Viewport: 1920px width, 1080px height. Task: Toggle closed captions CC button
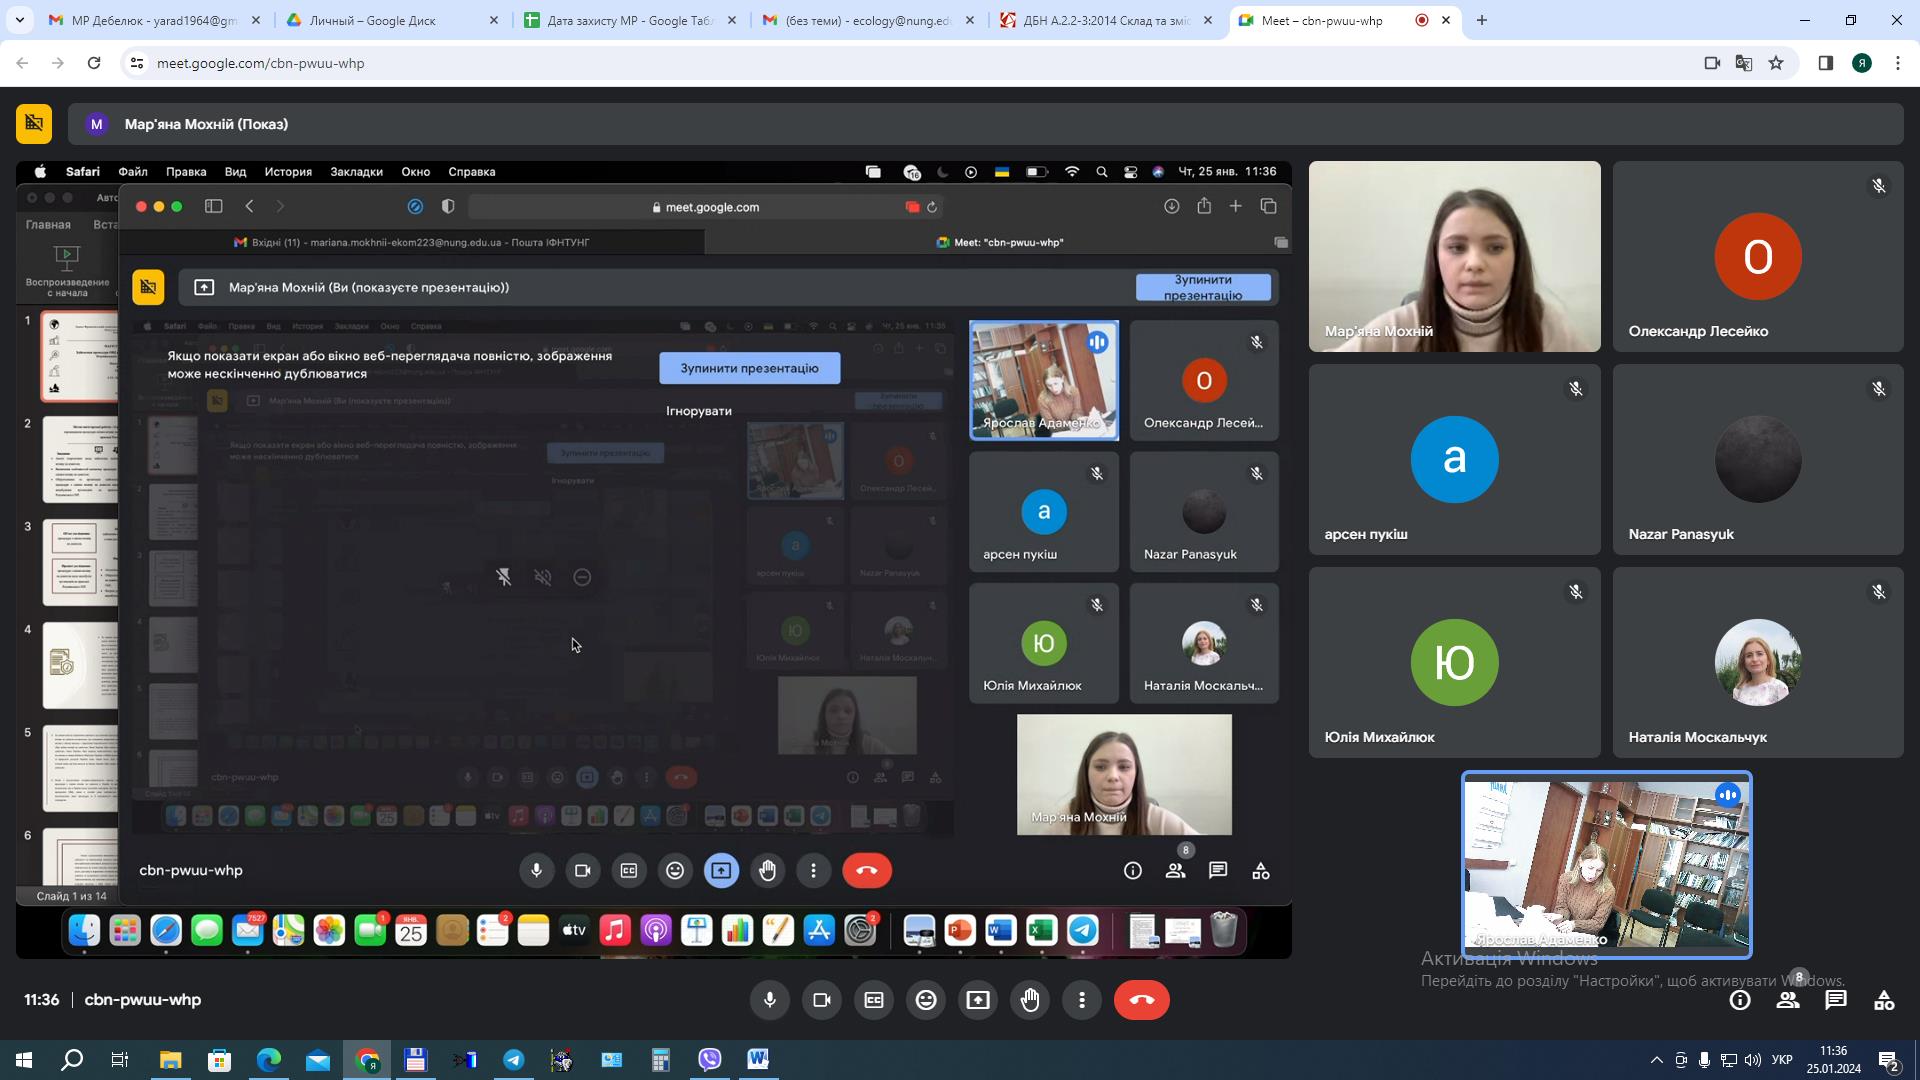pyautogui.click(x=874, y=1000)
